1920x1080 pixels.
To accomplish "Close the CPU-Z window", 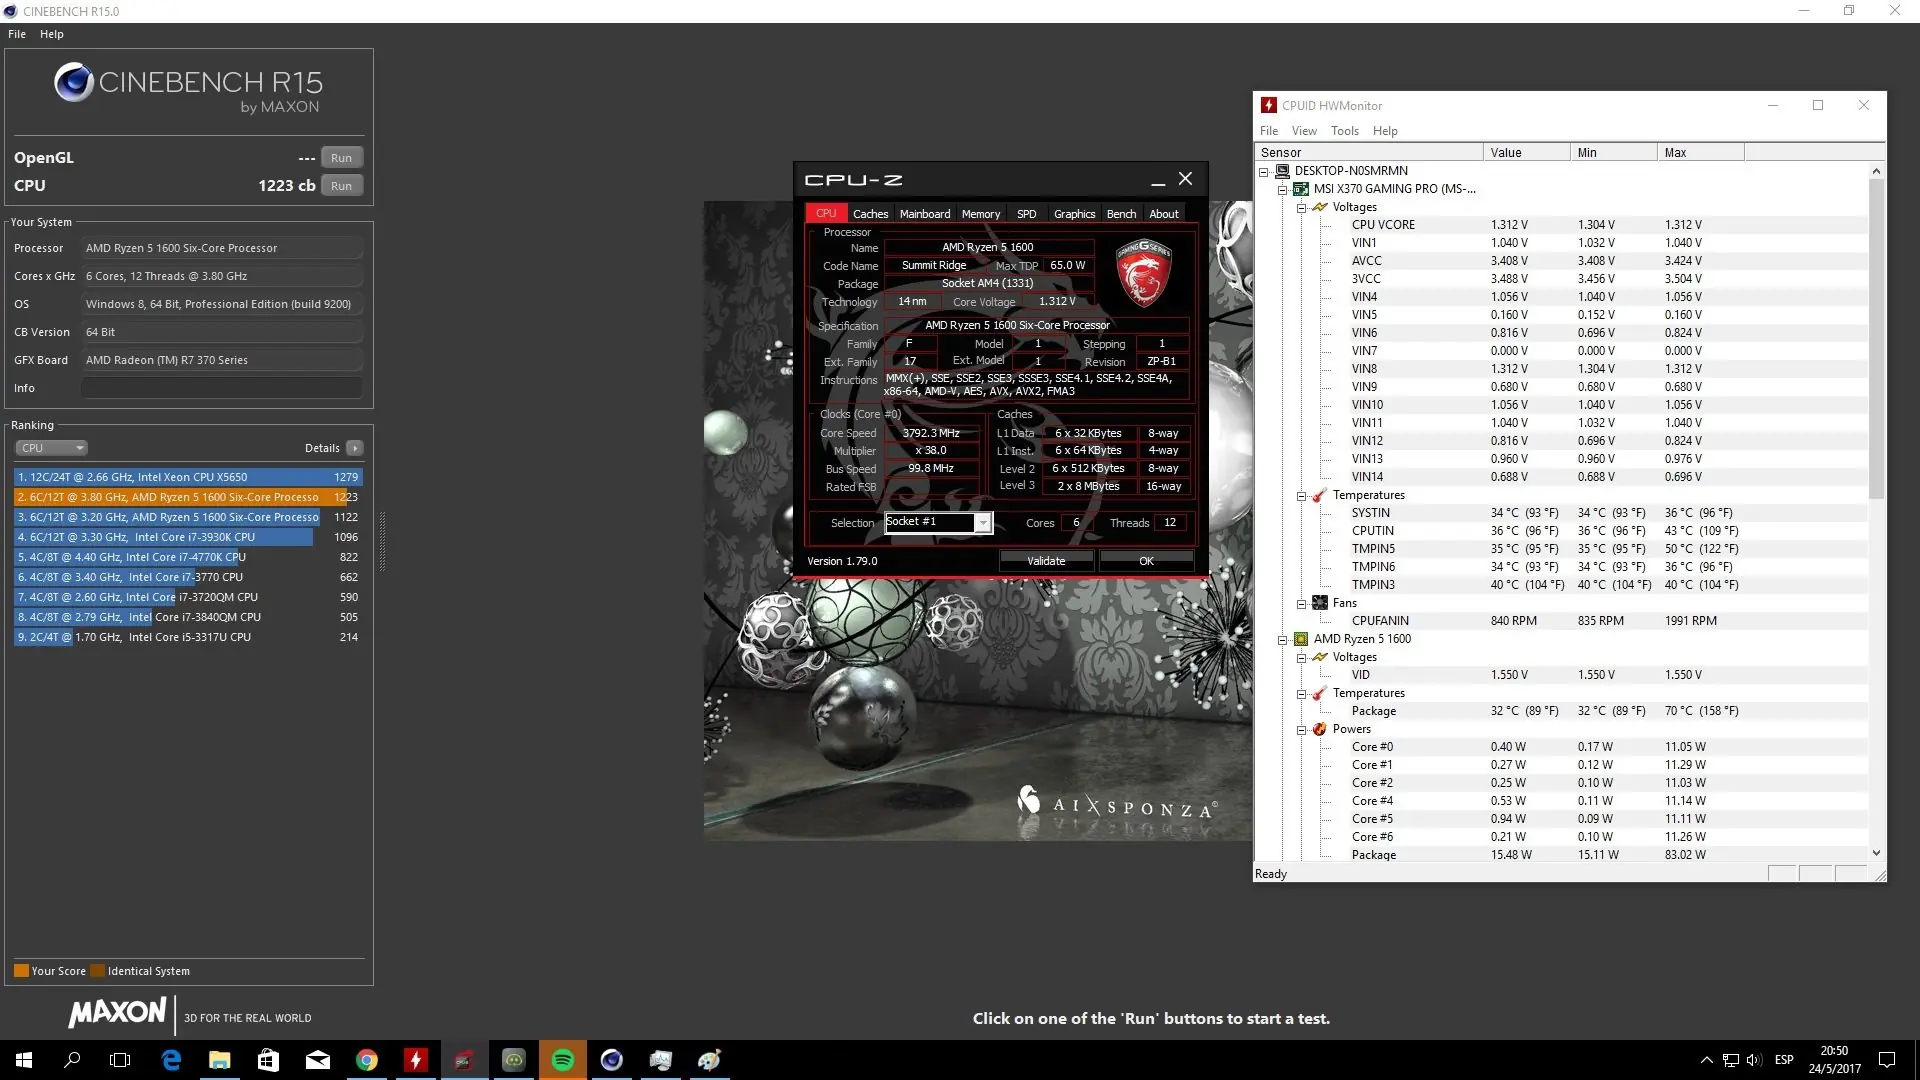I will (1185, 179).
